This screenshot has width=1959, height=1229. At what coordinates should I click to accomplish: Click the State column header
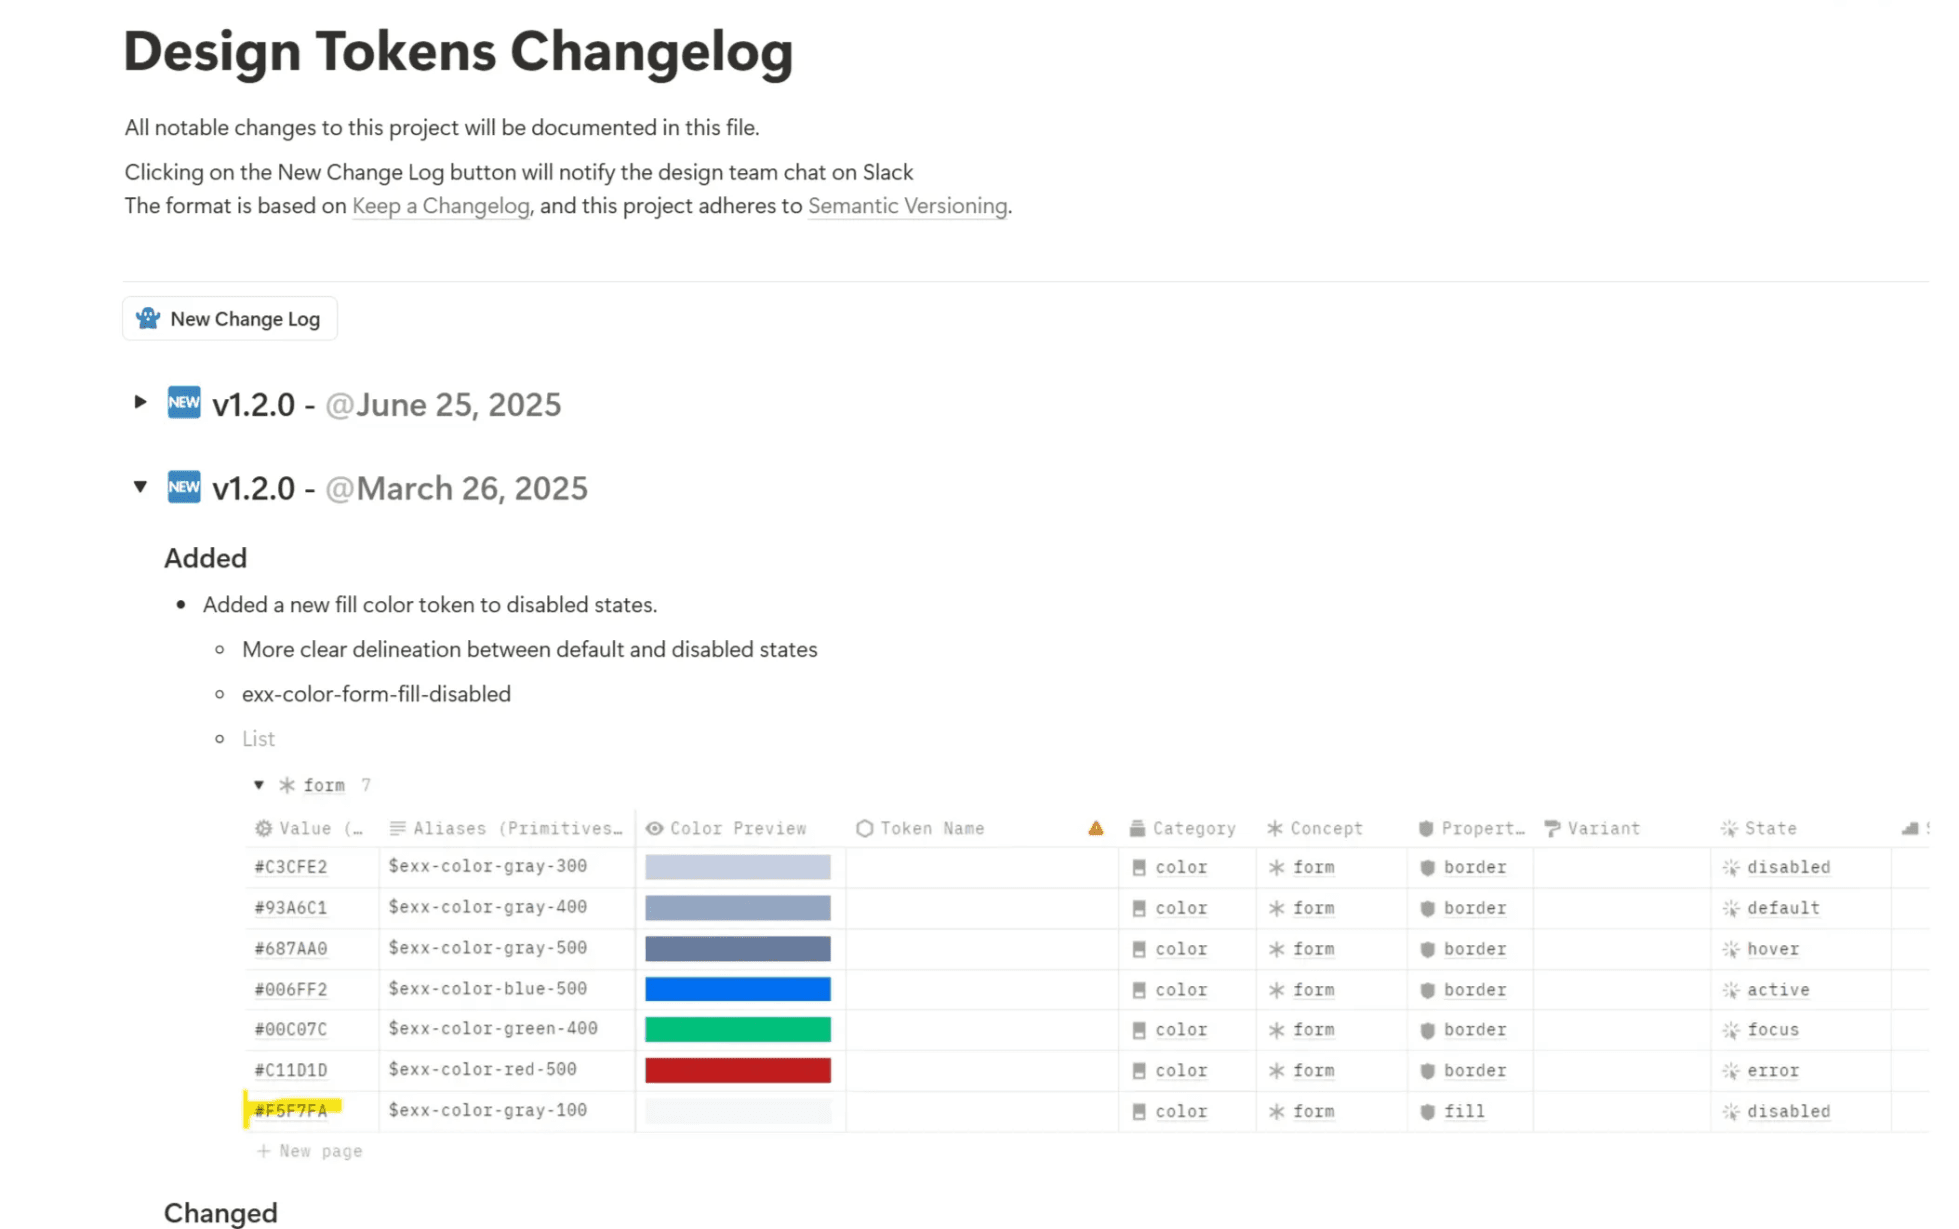point(1769,828)
